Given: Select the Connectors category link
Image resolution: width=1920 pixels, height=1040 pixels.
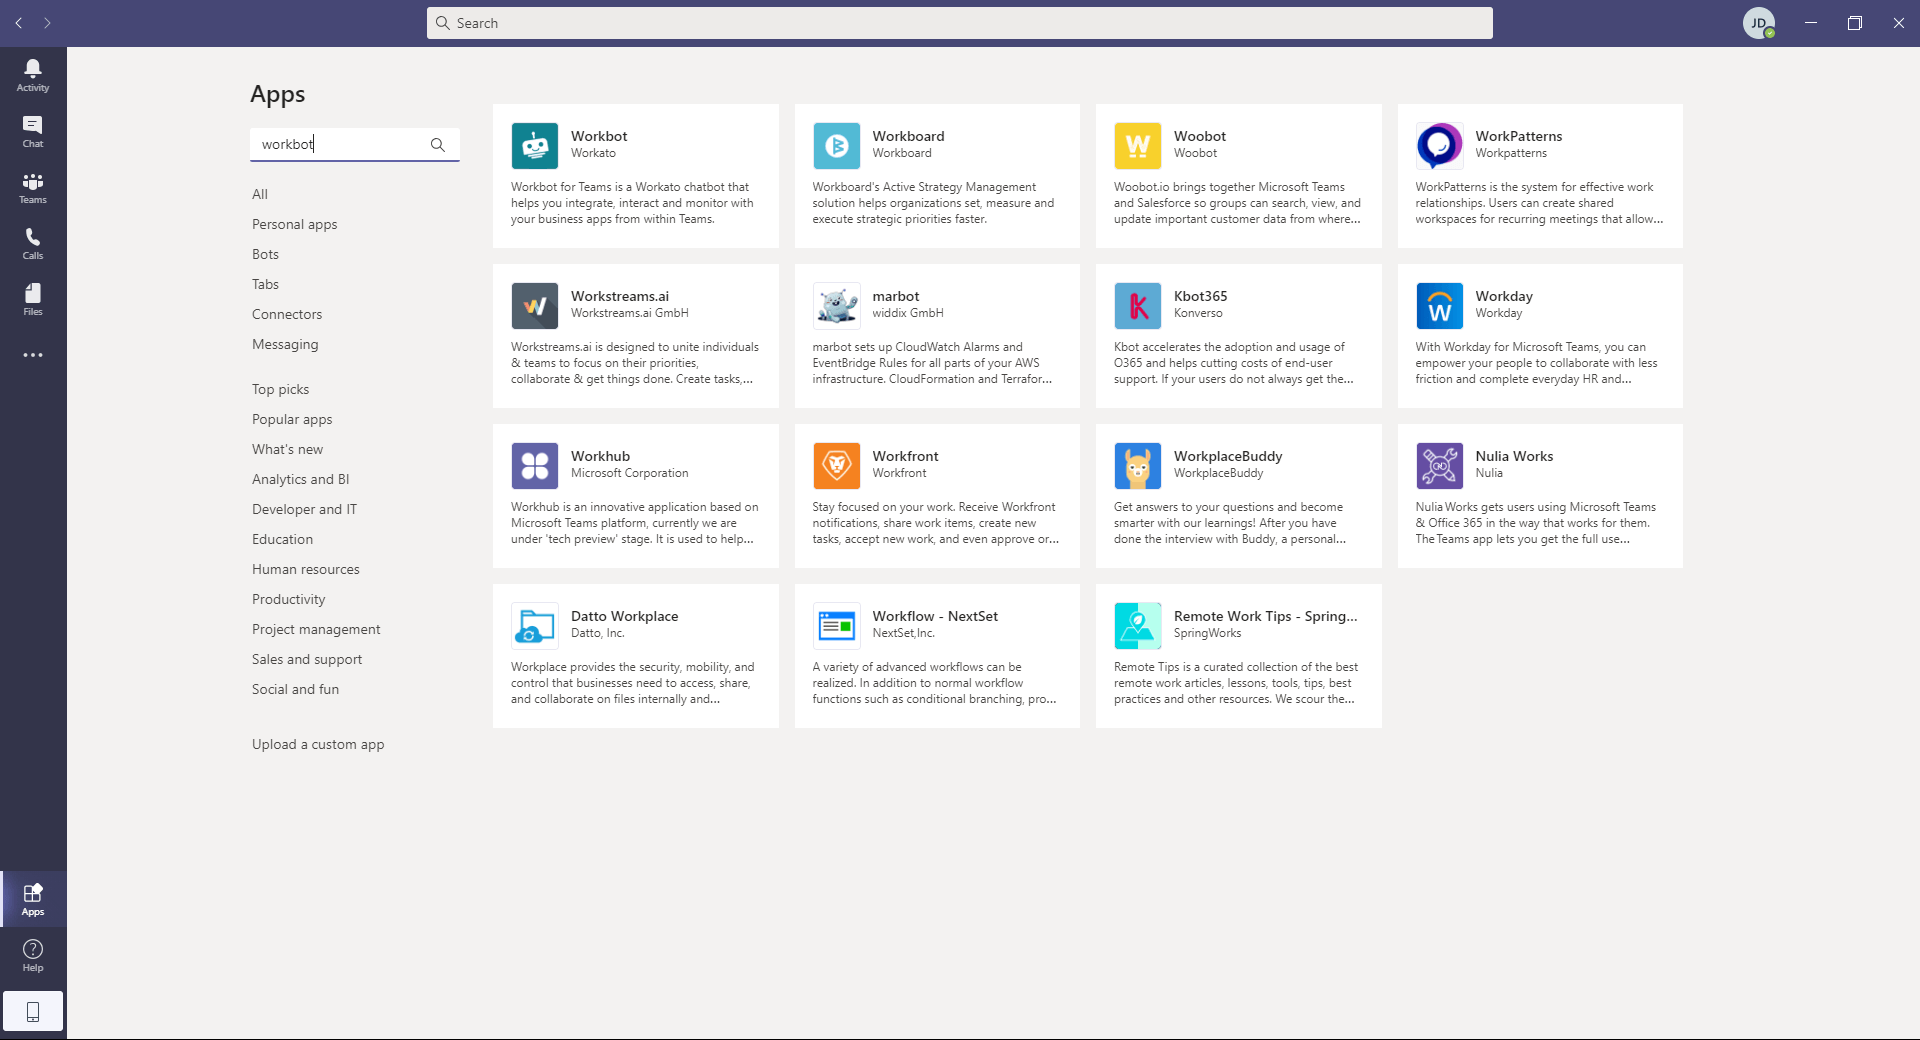Looking at the screenshot, I should (x=286, y=314).
